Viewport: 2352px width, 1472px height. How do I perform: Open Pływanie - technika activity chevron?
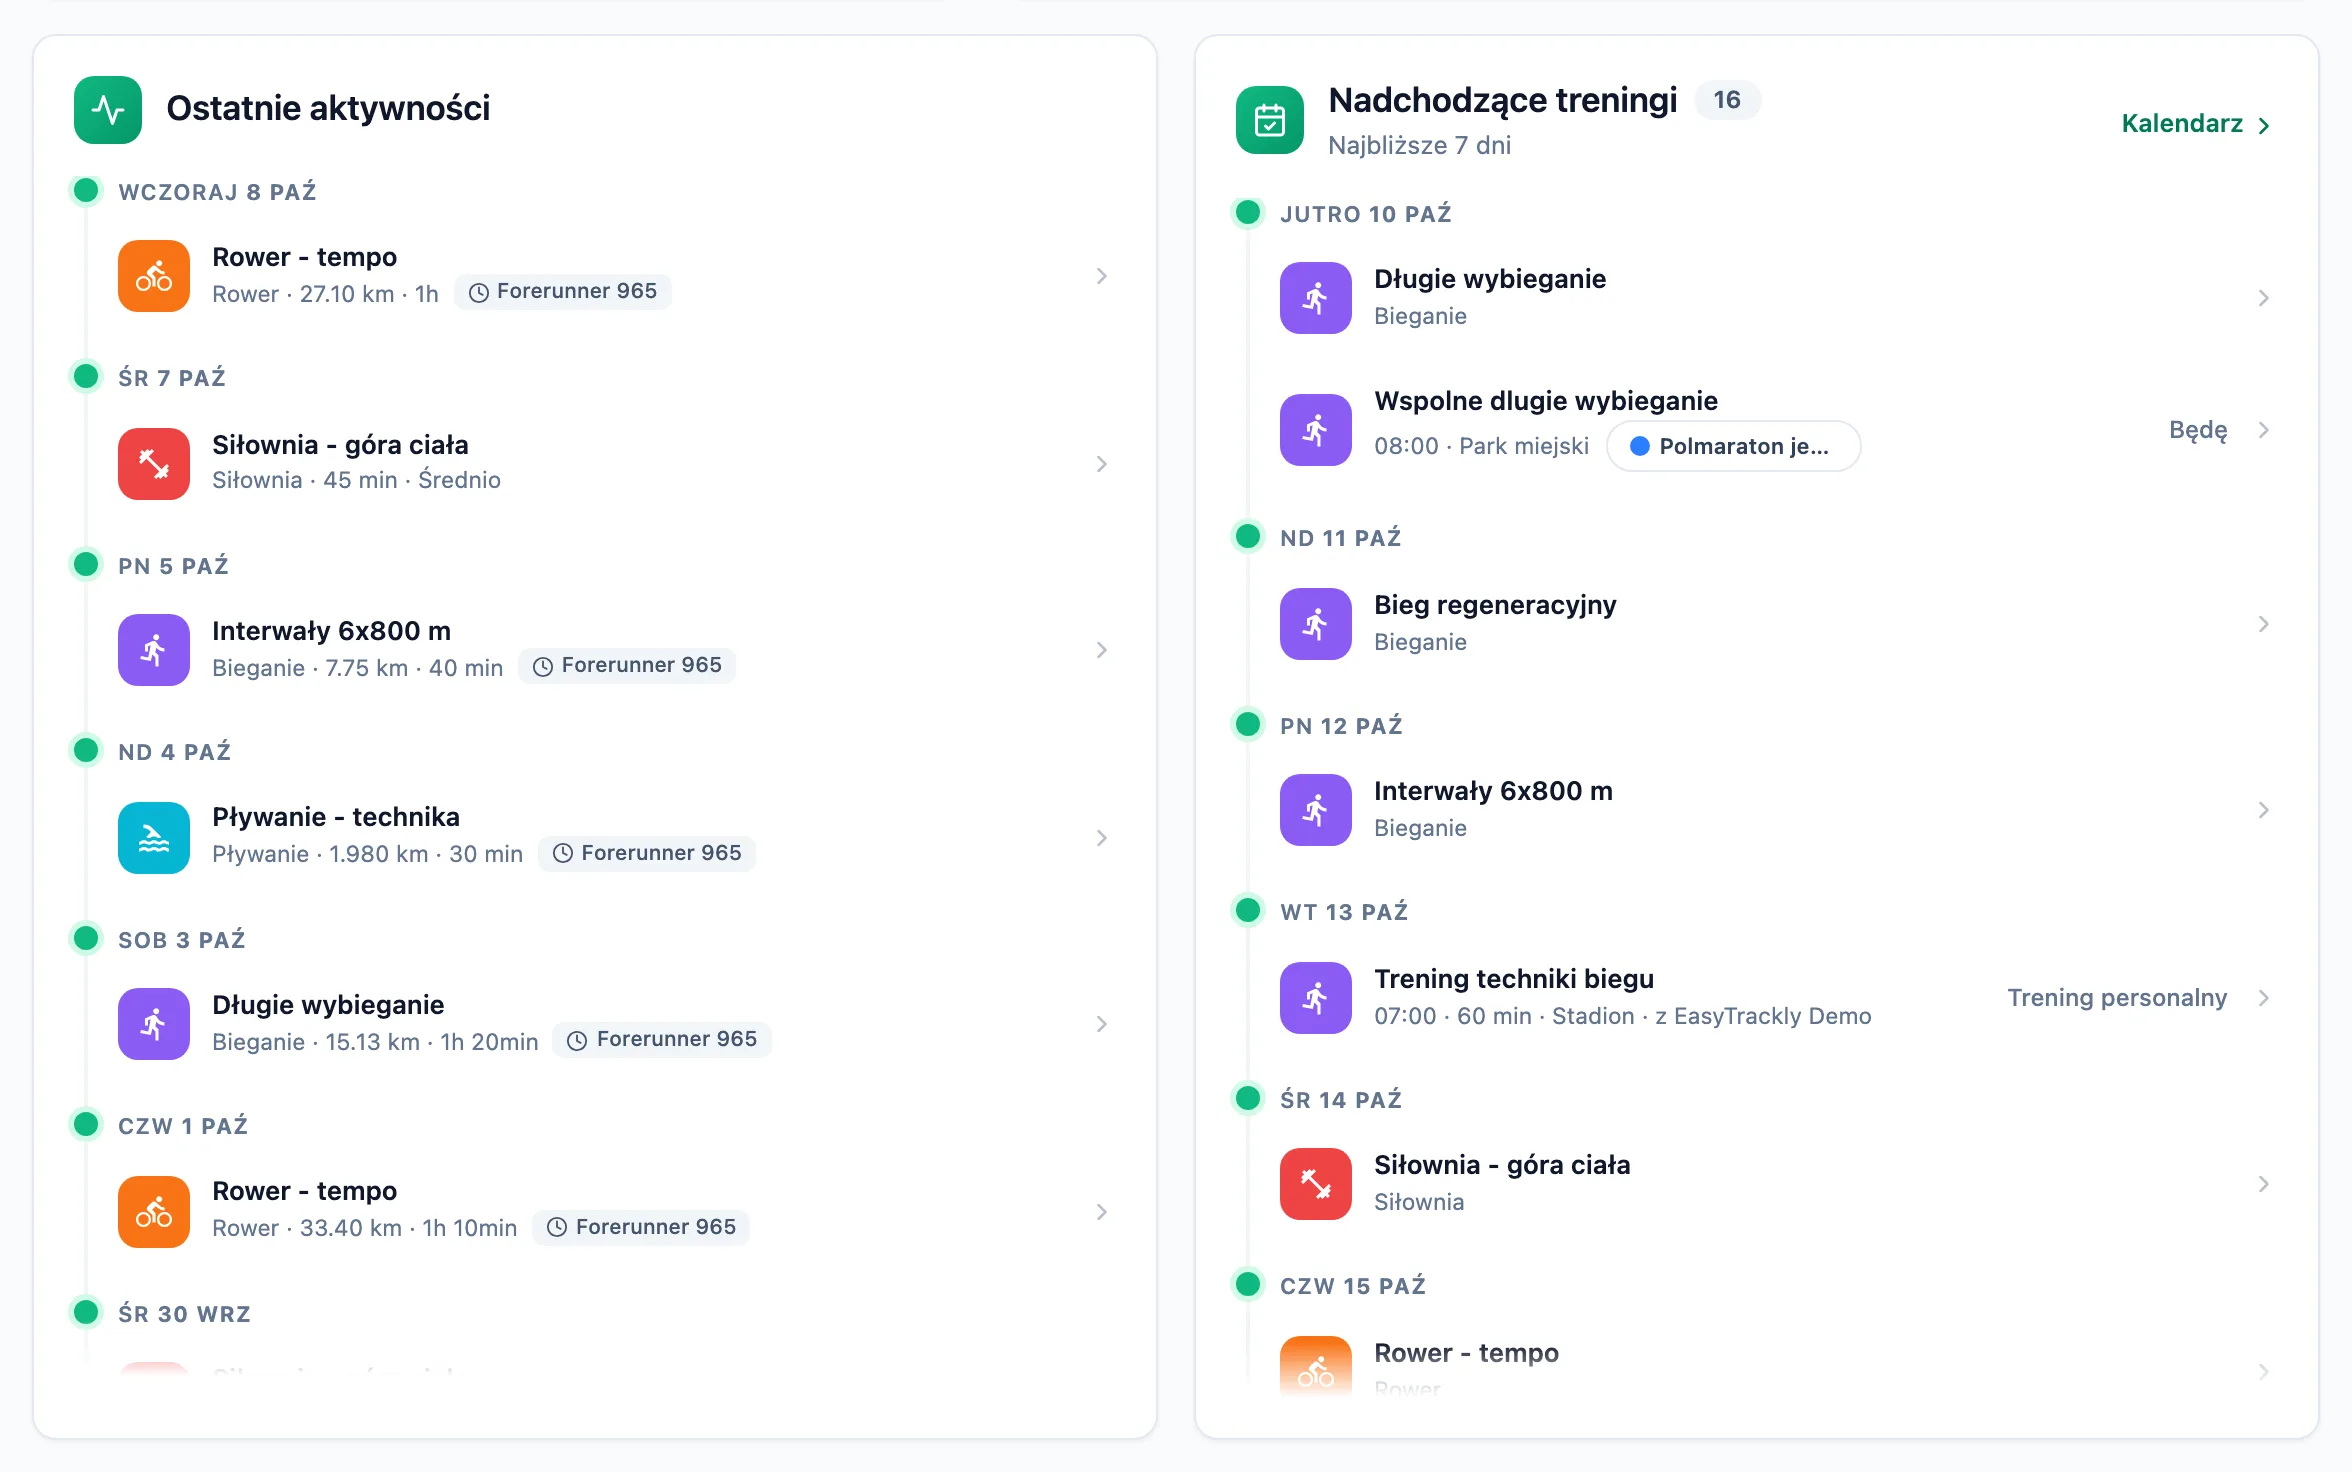1101,838
